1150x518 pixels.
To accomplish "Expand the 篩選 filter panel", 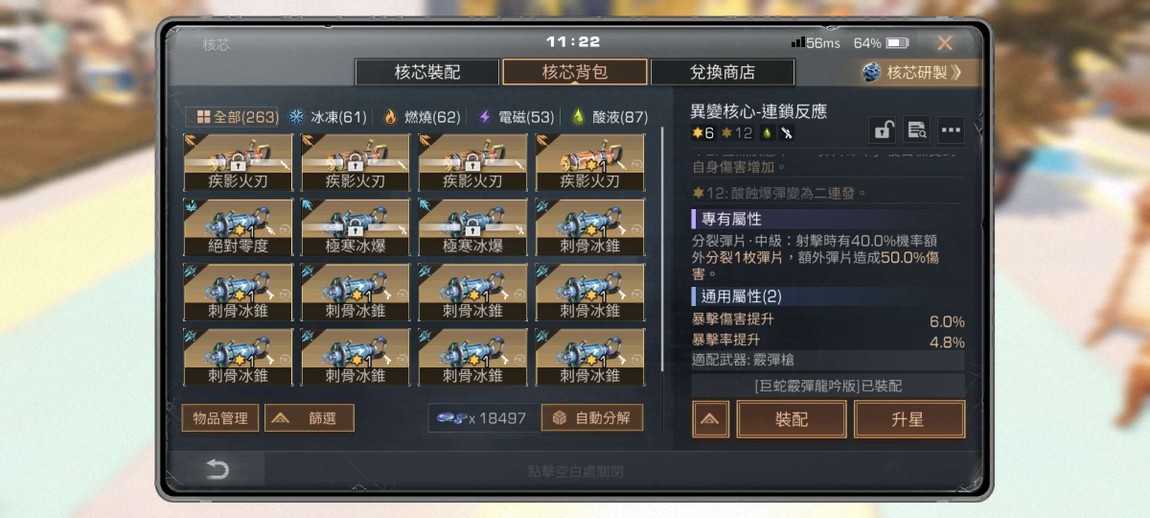I will (310, 418).
